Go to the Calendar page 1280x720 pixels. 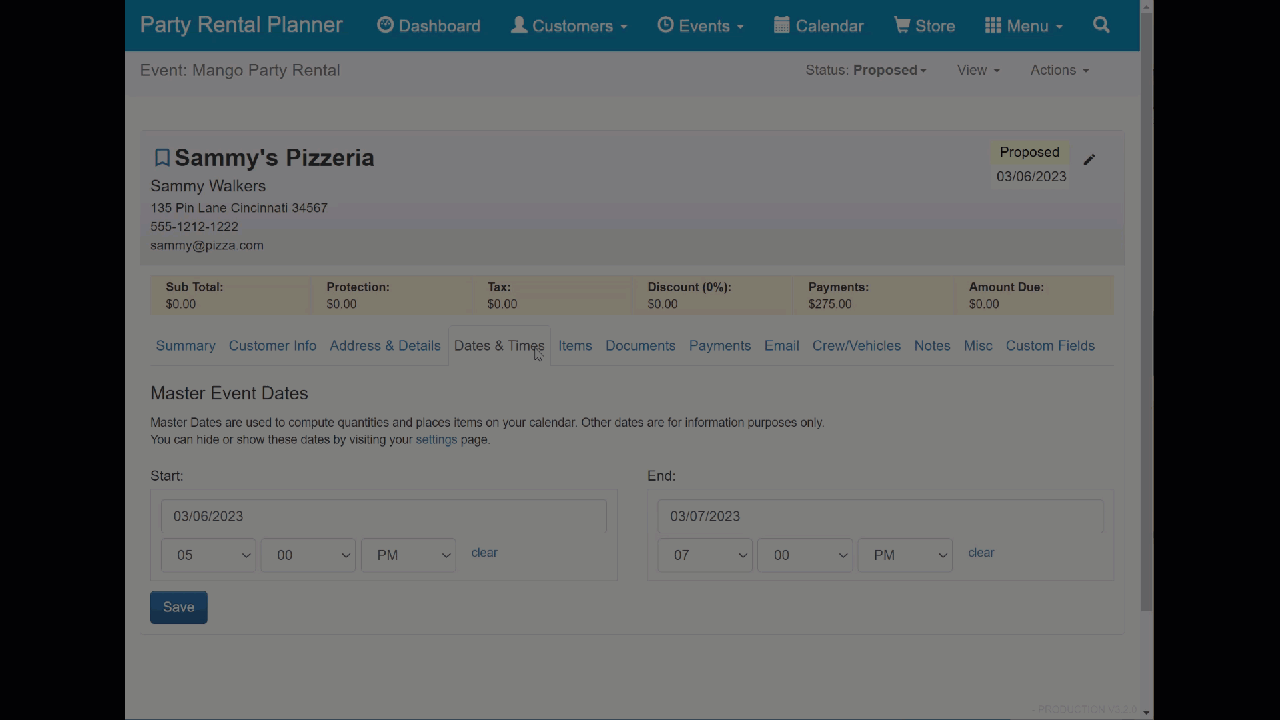[x=818, y=26]
